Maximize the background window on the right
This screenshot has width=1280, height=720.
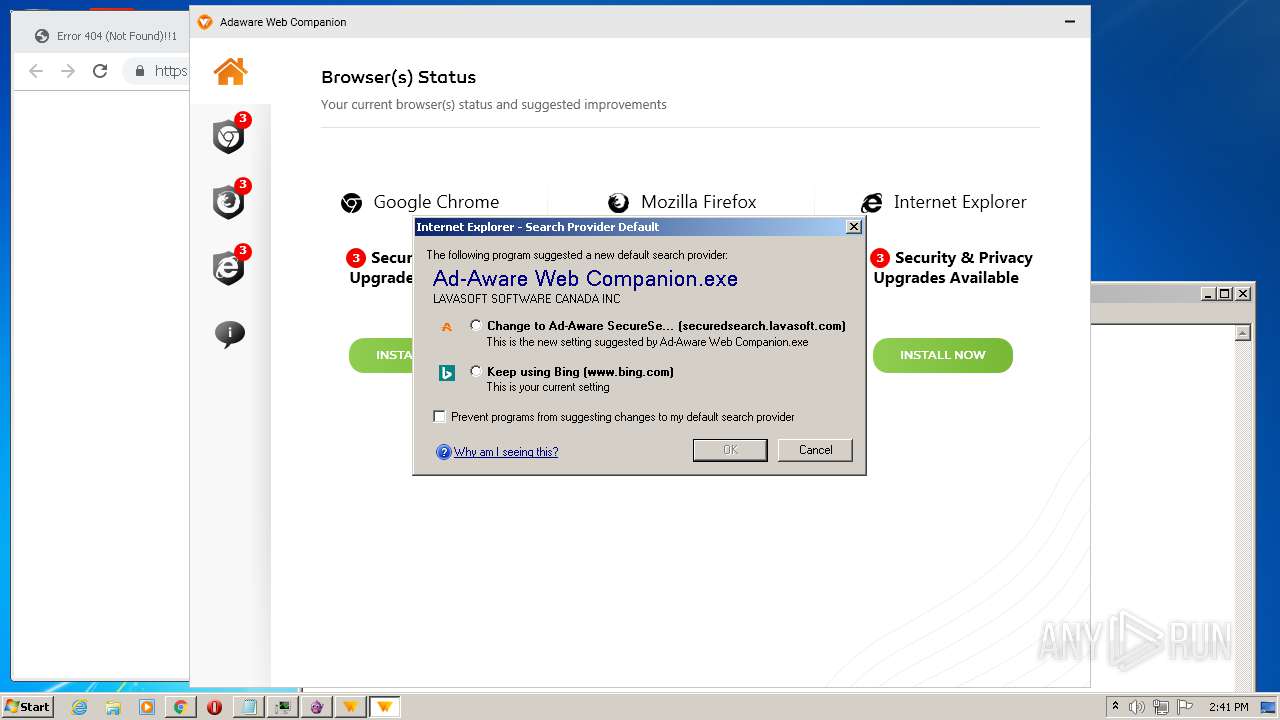[x=1224, y=293]
